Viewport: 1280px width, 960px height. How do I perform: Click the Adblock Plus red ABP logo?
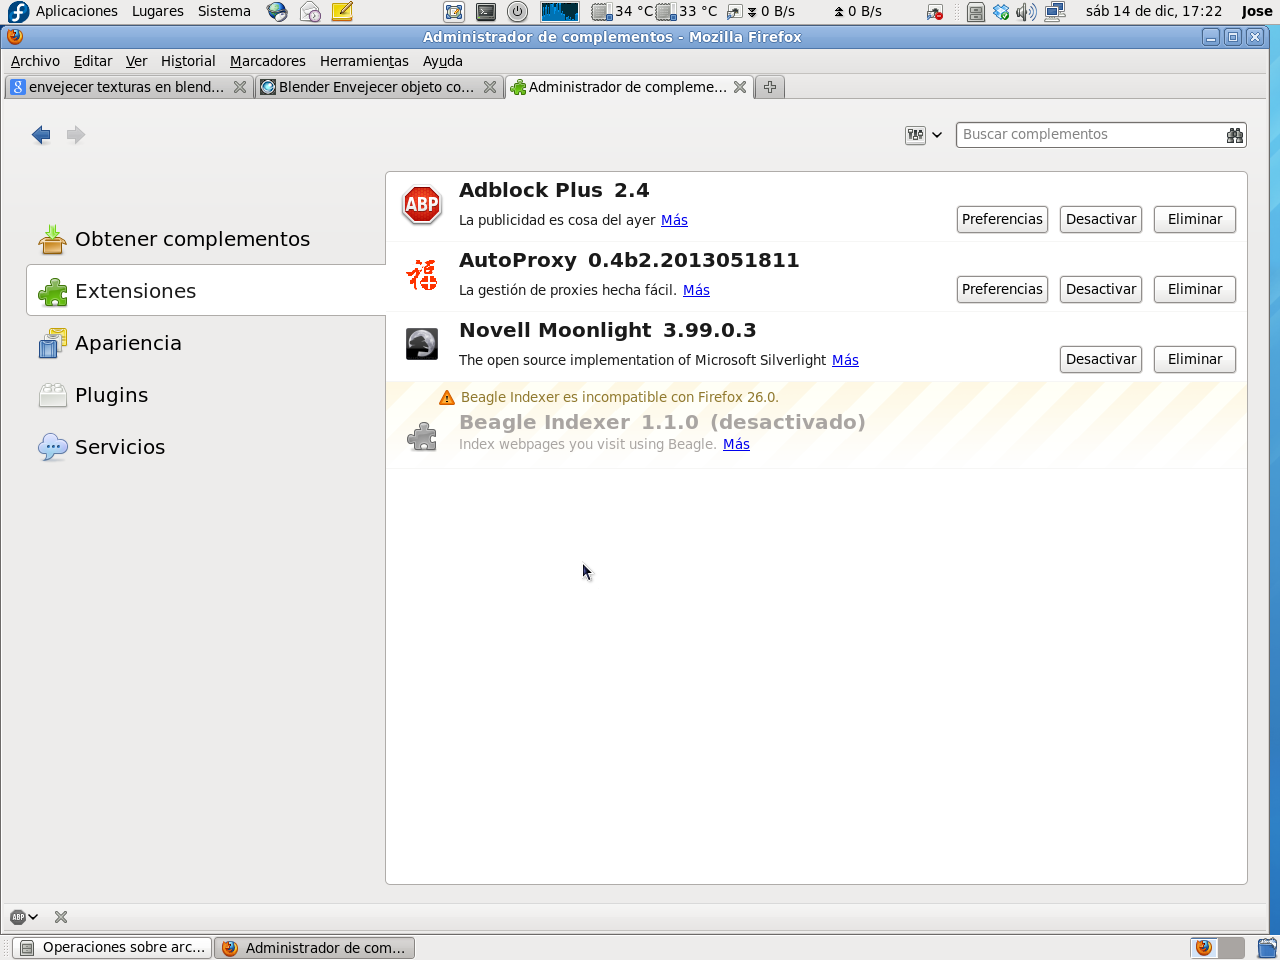click(422, 205)
